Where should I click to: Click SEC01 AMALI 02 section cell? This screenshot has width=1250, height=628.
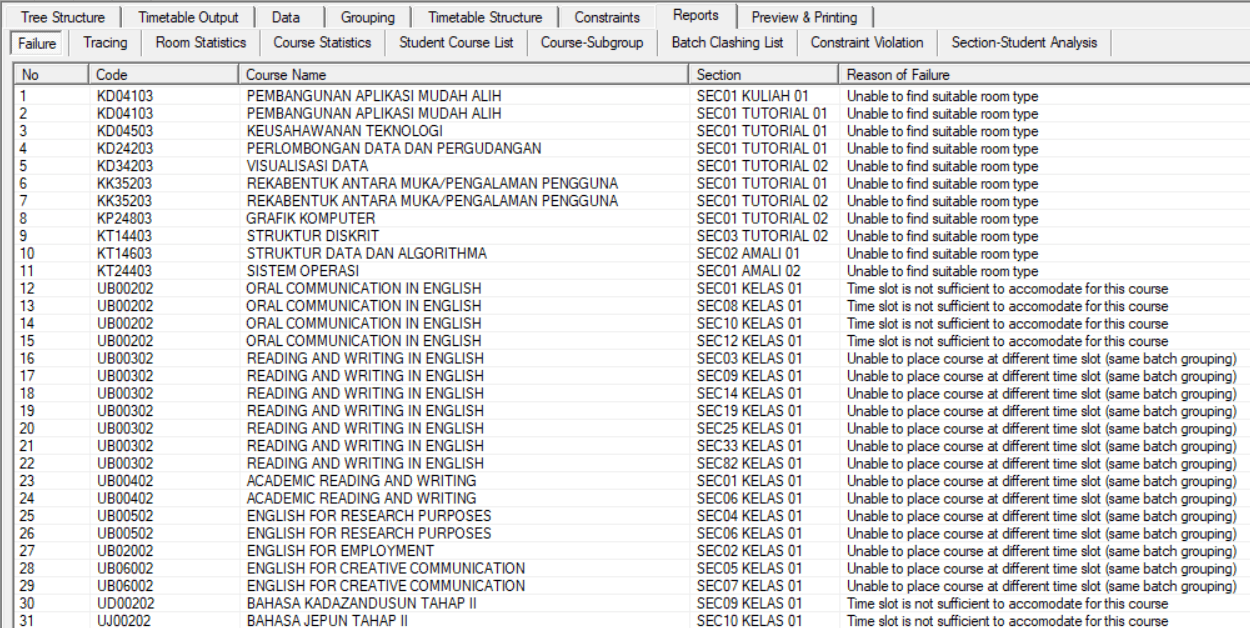[x=748, y=271]
